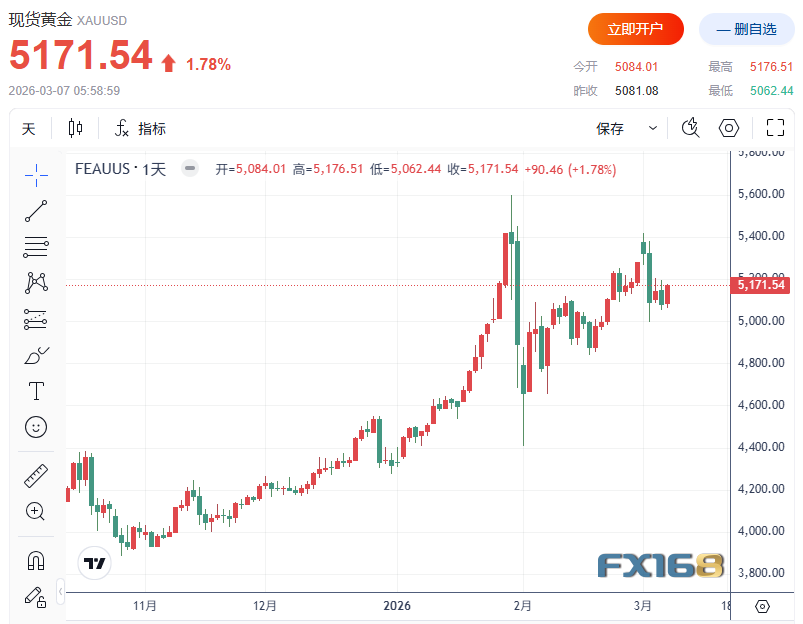Open the candlestick chart style selector
Screen dimensions: 803x624
click(x=76, y=128)
